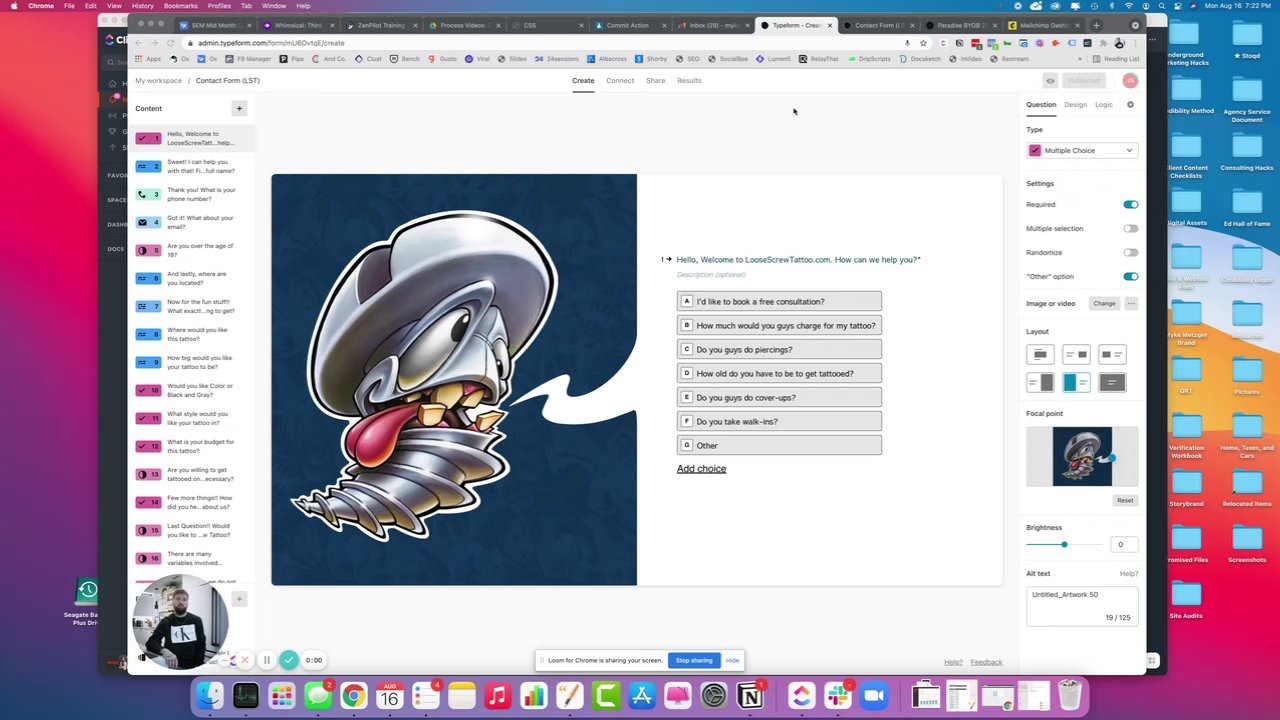Open Calendar in the Dock
Viewport: 1280px width, 720px height.
(x=390, y=695)
